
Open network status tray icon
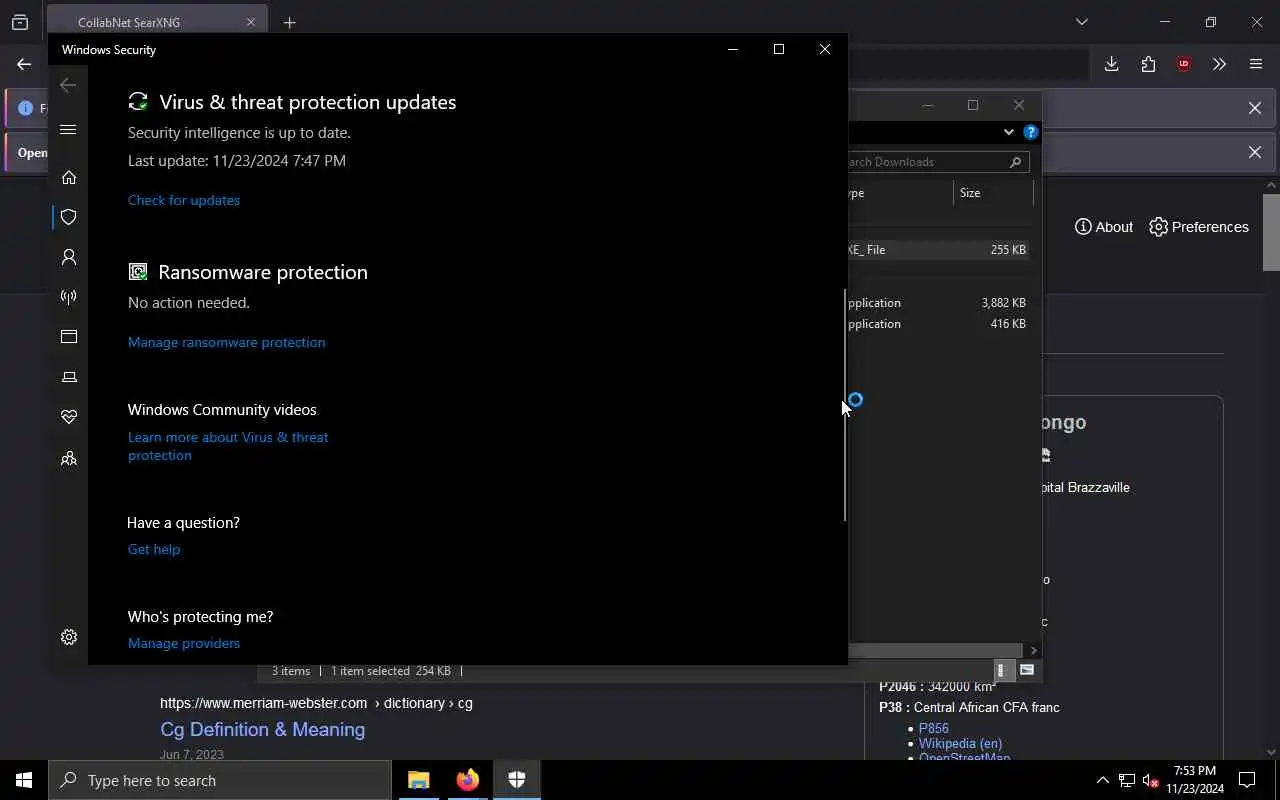point(1127,780)
